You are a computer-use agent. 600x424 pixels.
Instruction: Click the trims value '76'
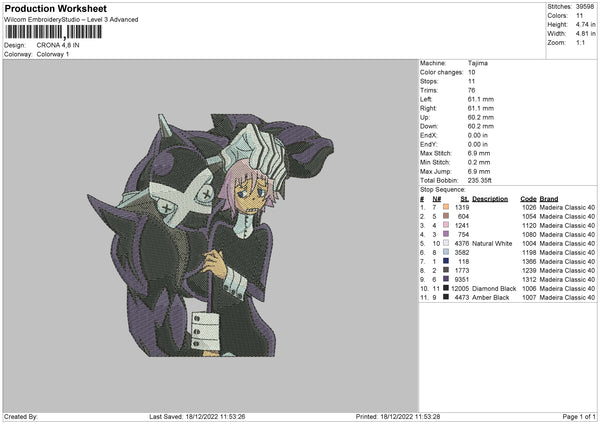coord(471,91)
